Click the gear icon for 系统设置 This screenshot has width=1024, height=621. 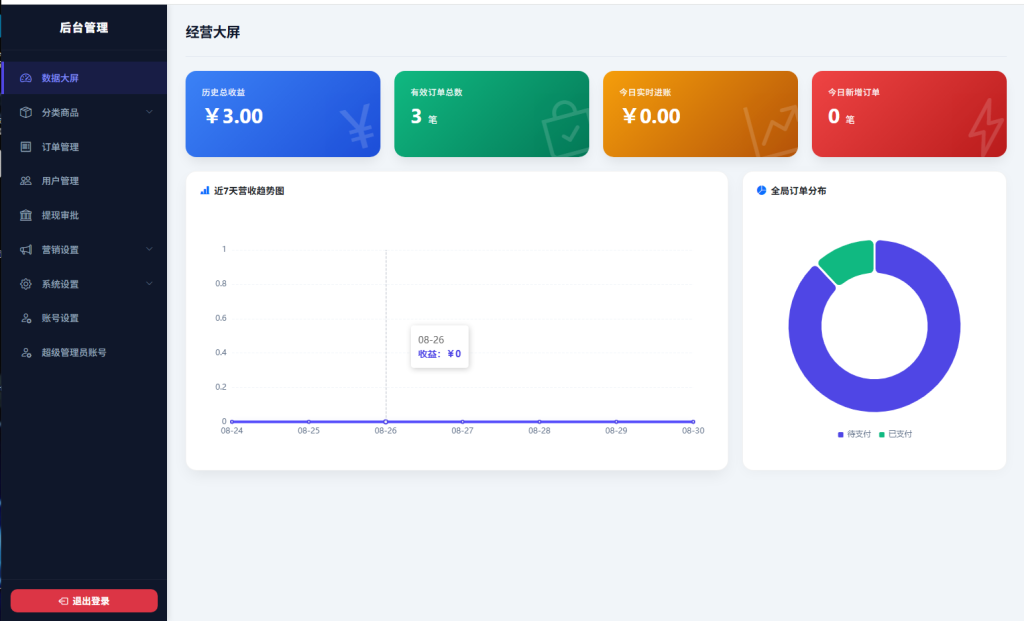[x=25, y=284]
